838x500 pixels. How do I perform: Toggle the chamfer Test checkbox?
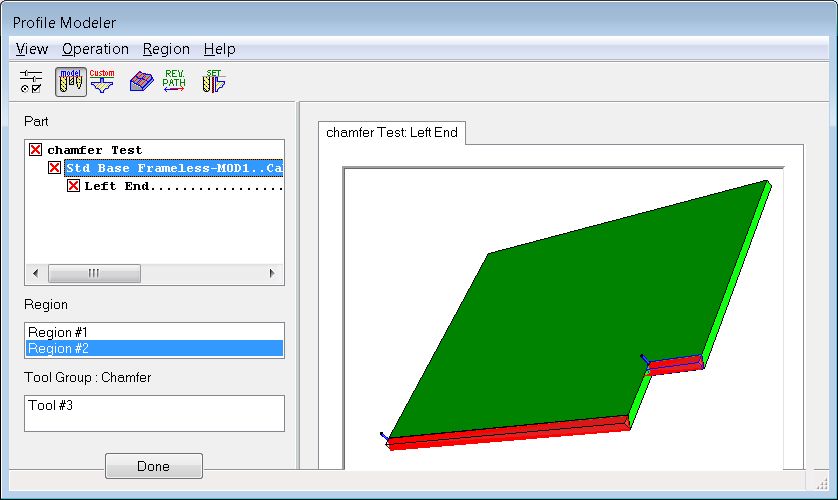36,150
